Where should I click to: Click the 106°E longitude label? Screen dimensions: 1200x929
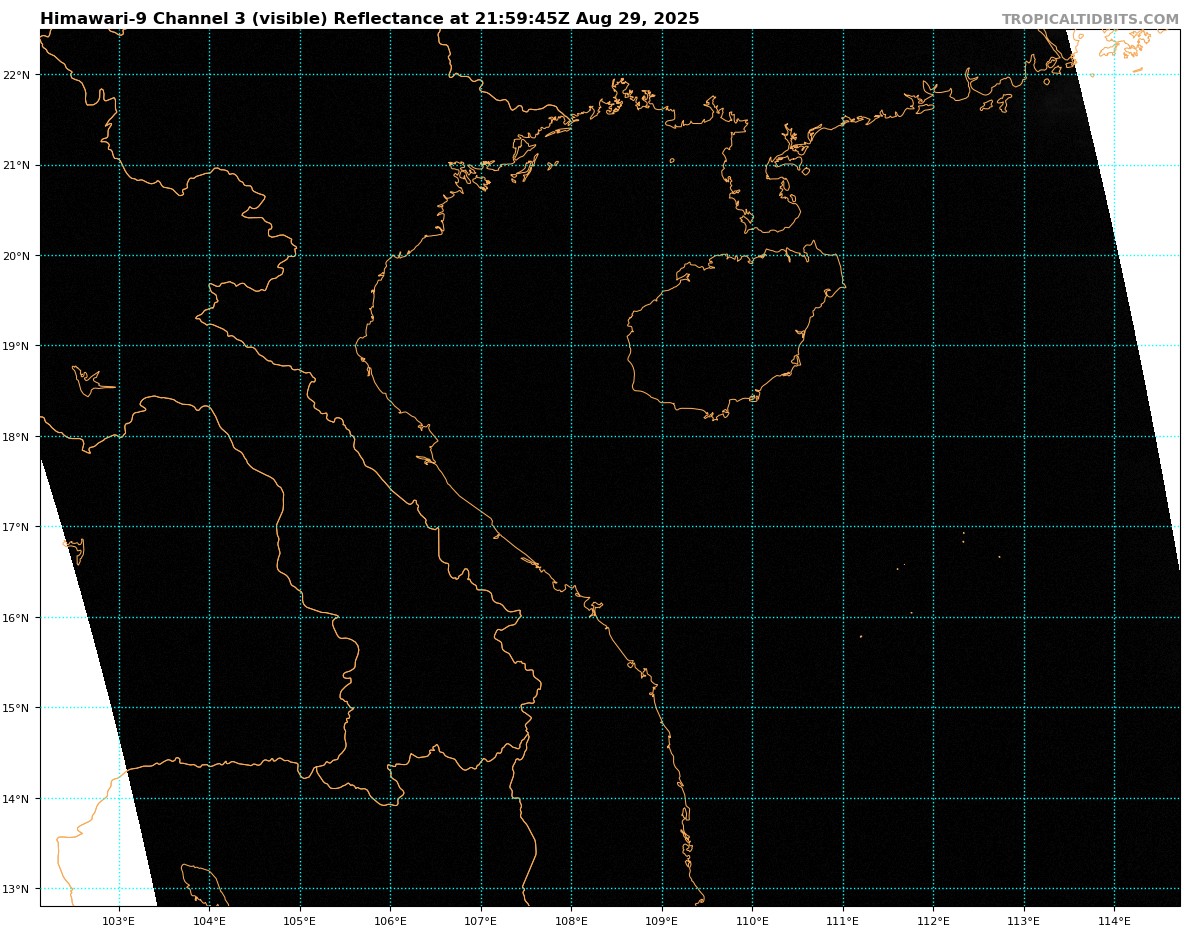coord(390,921)
